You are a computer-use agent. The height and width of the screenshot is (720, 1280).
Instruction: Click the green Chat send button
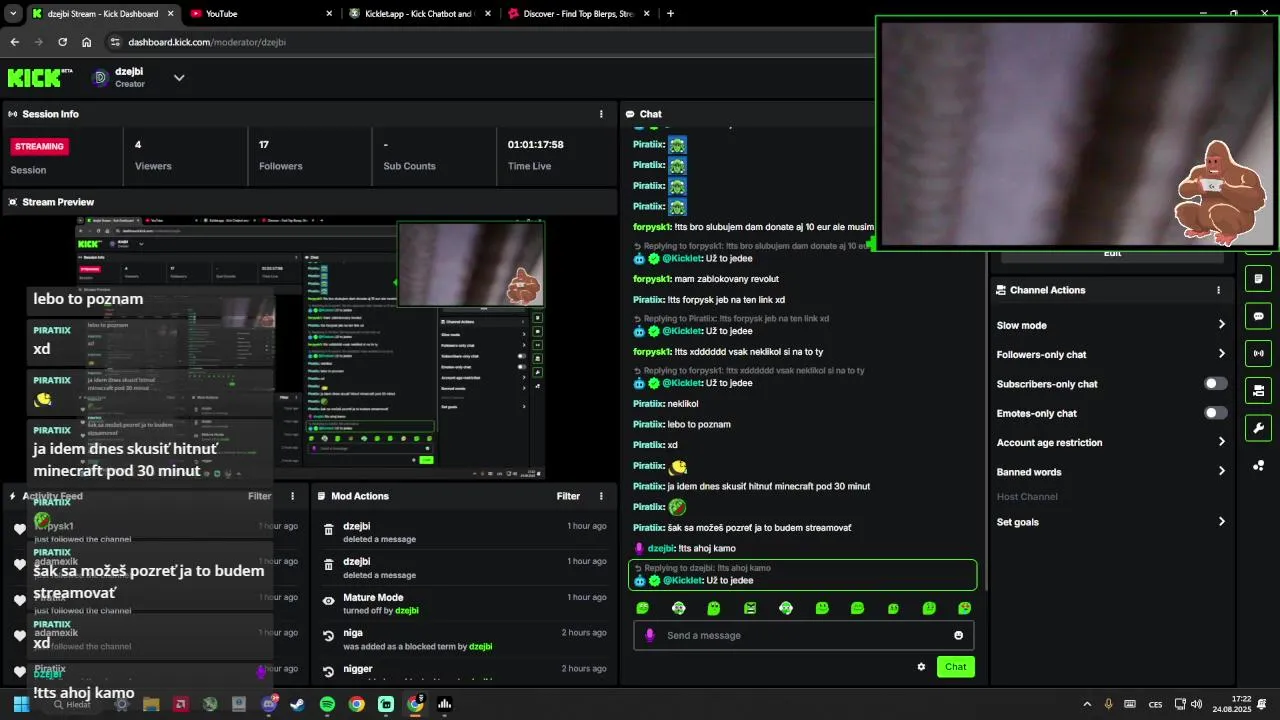[955, 667]
